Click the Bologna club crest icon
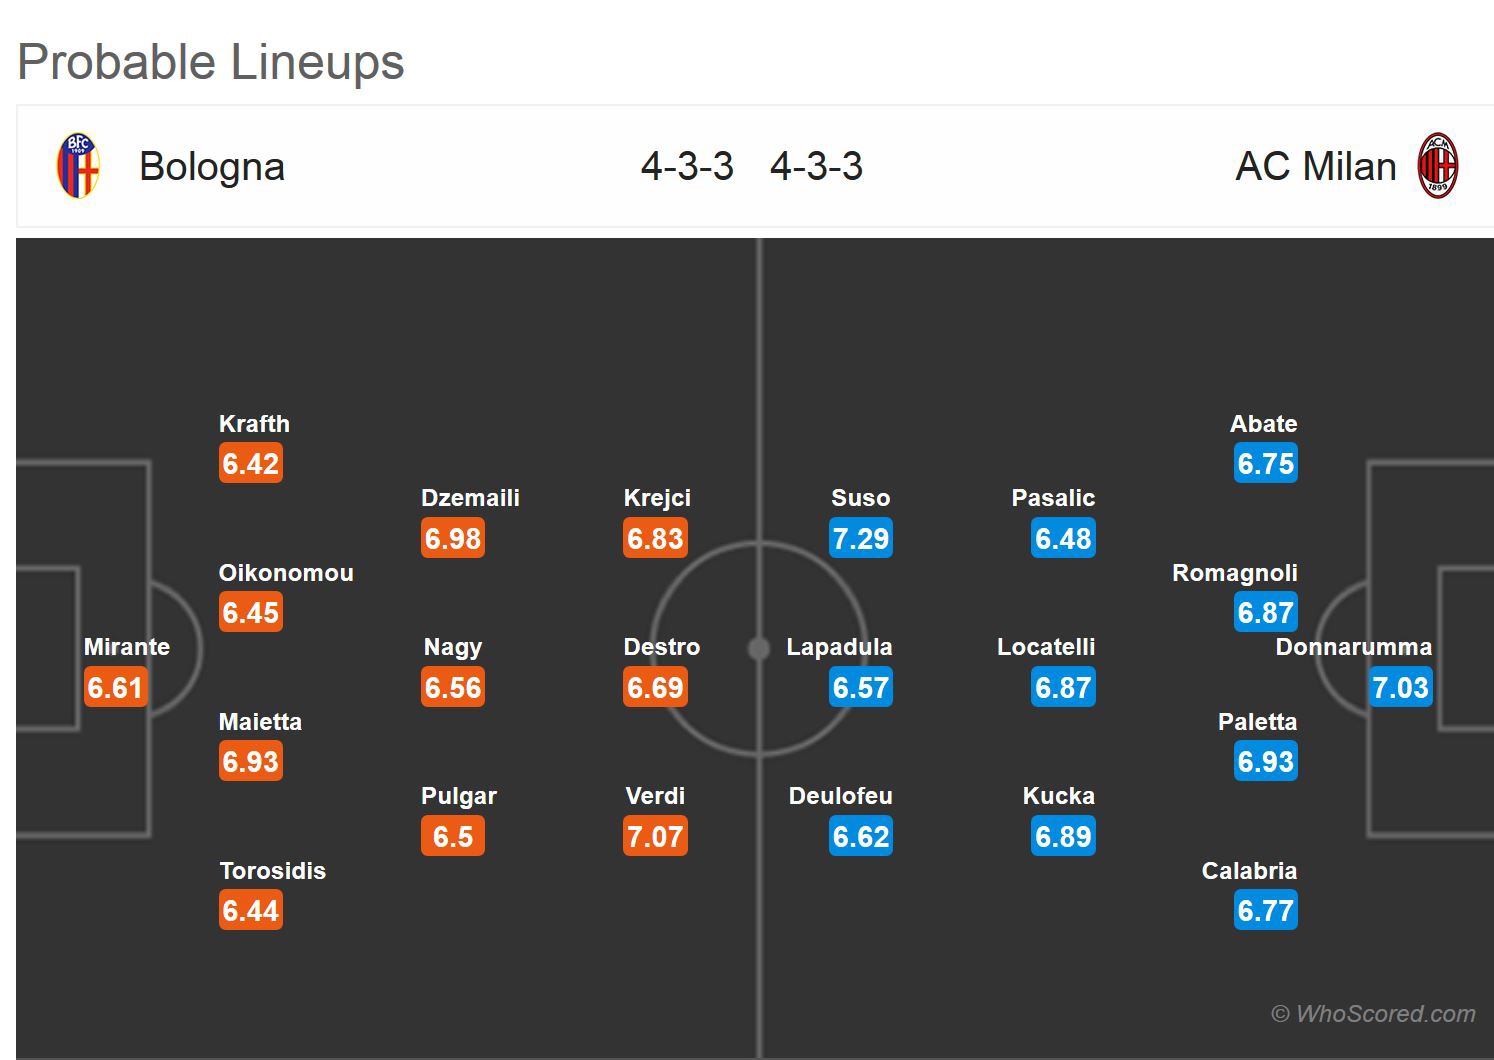Viewport: 1494px width, 1060px height. (78, 166)
